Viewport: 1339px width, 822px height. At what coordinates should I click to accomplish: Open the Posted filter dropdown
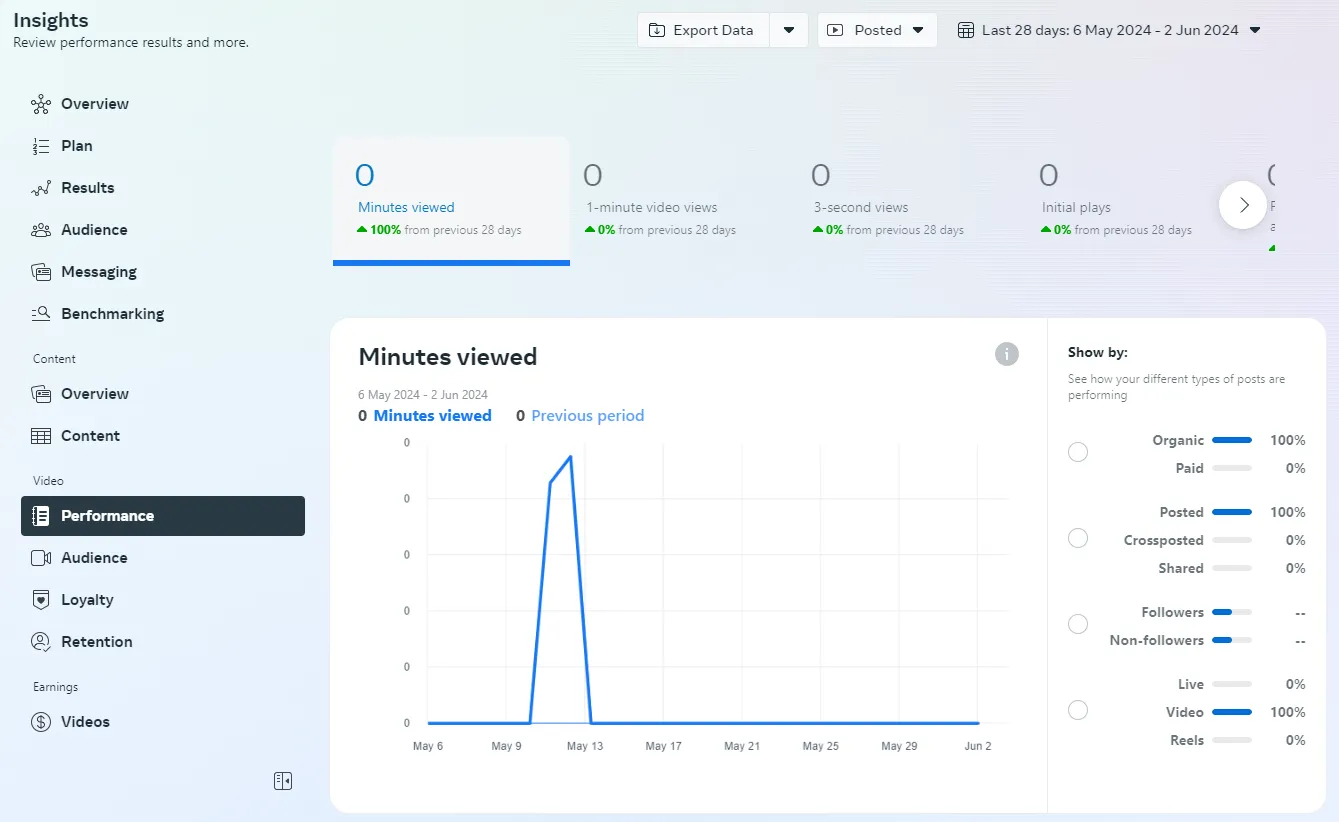(877, 30)
